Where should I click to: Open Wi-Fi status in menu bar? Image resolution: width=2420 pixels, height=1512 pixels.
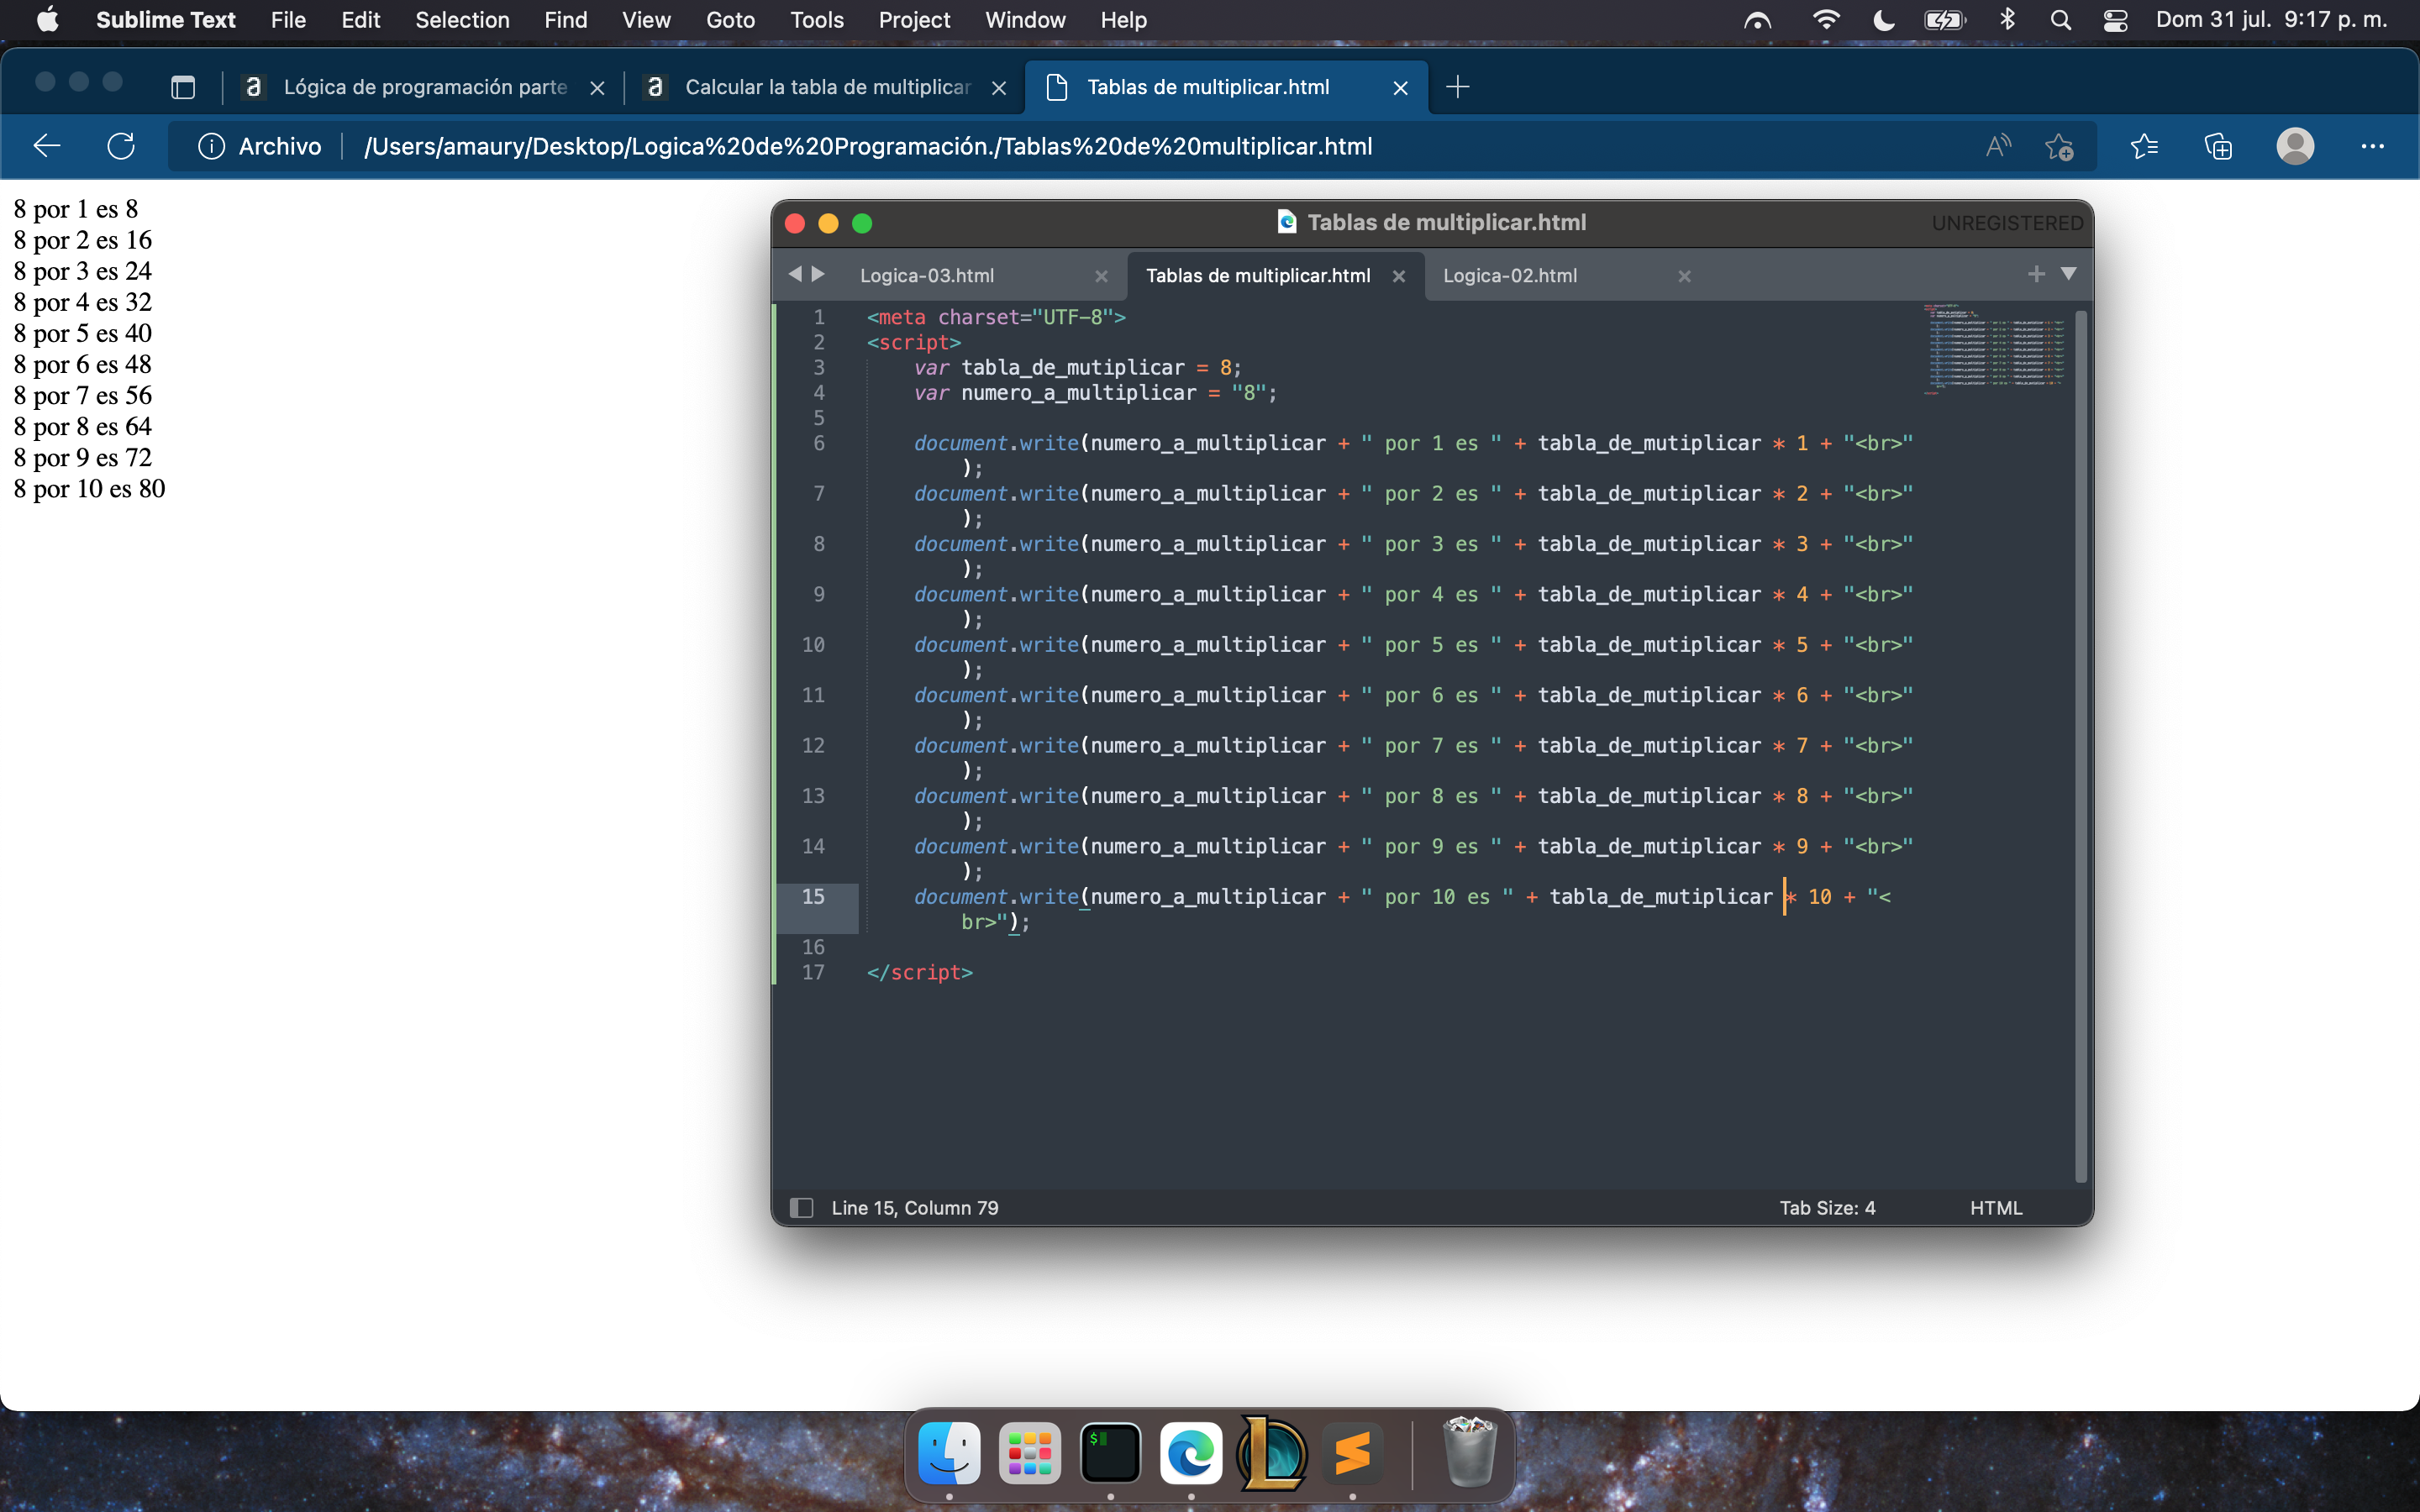[x=1825, y=20]
